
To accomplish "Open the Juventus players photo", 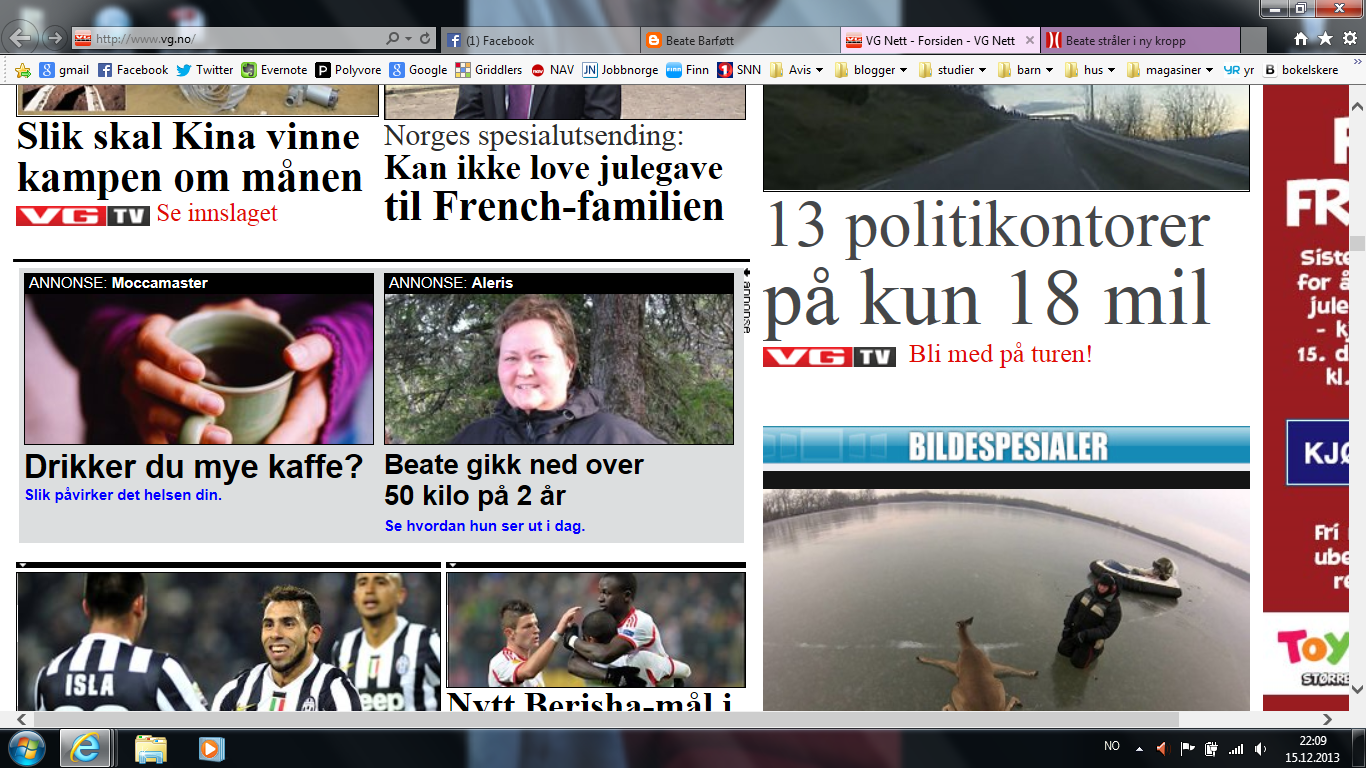I will (228, 641).
